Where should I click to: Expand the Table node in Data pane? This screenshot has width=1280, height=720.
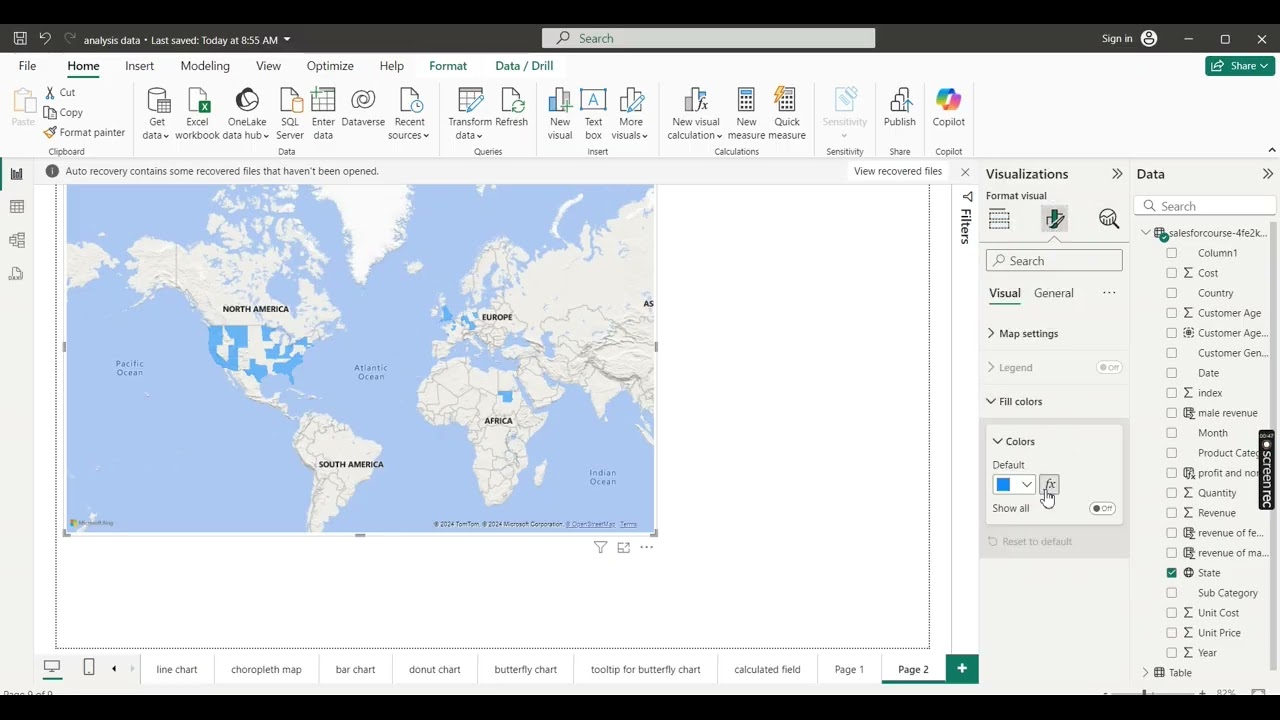point(1146,673)
